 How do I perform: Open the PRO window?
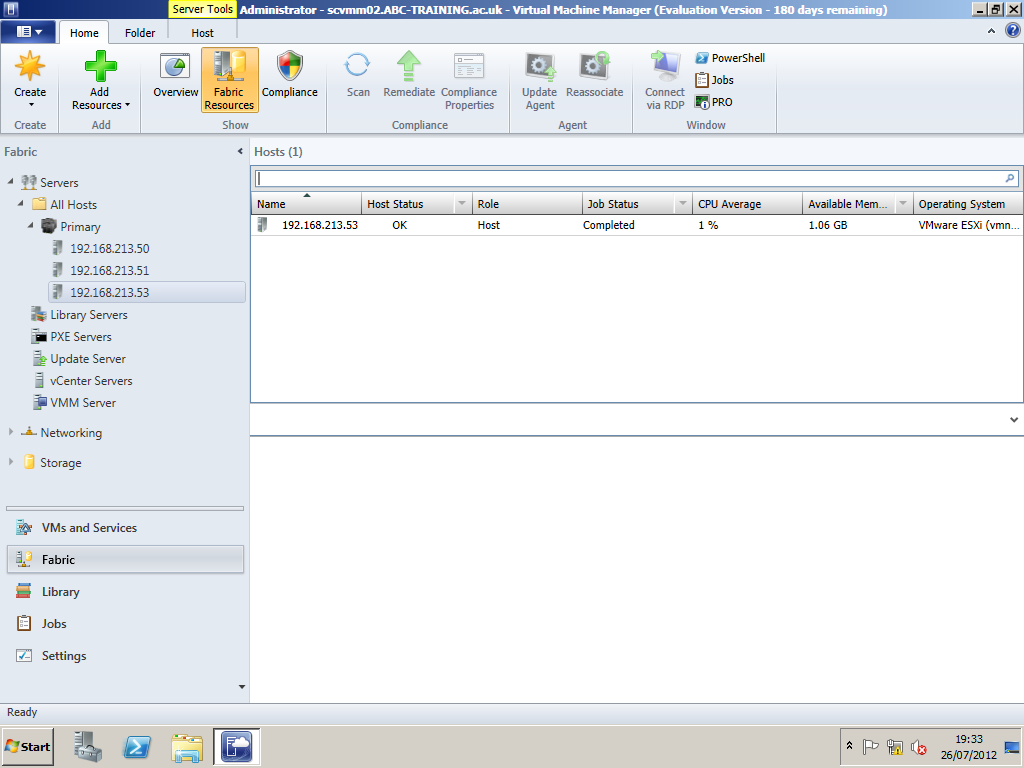click(714, 103)
